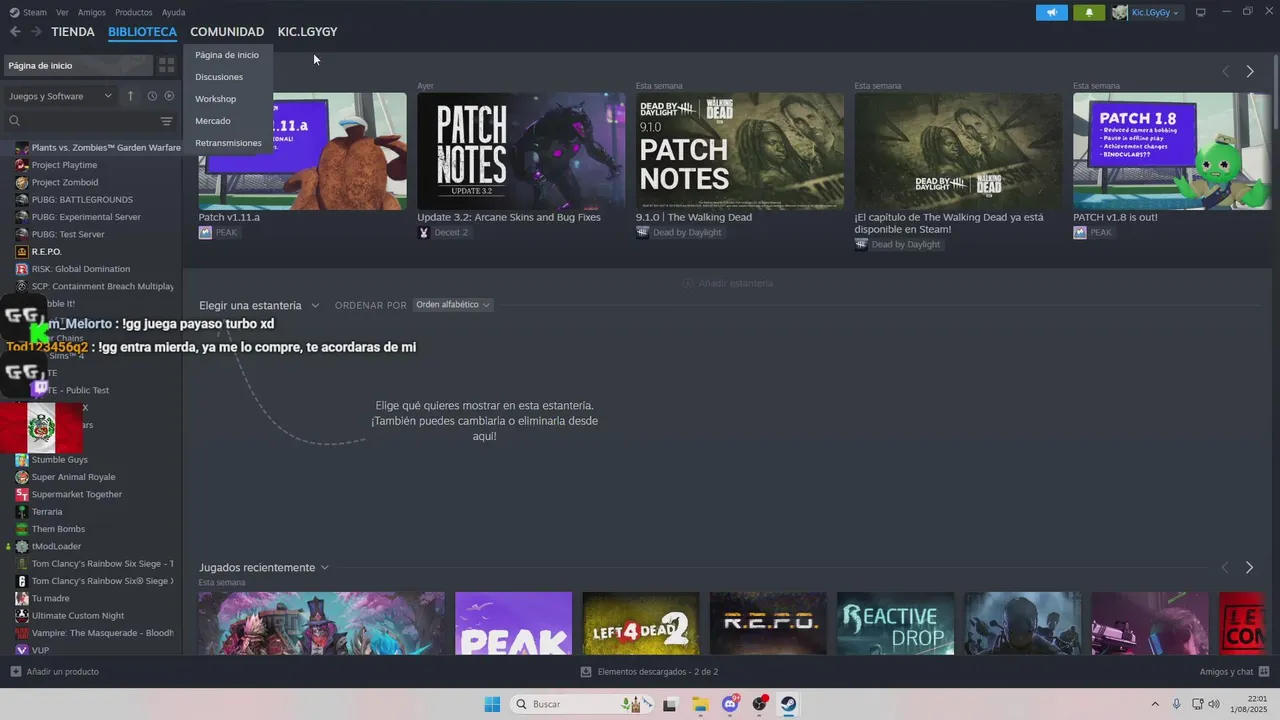Click the downloads icon in bottom bar
This screenshot has width=1280, height=720.
tap(587, 672)
